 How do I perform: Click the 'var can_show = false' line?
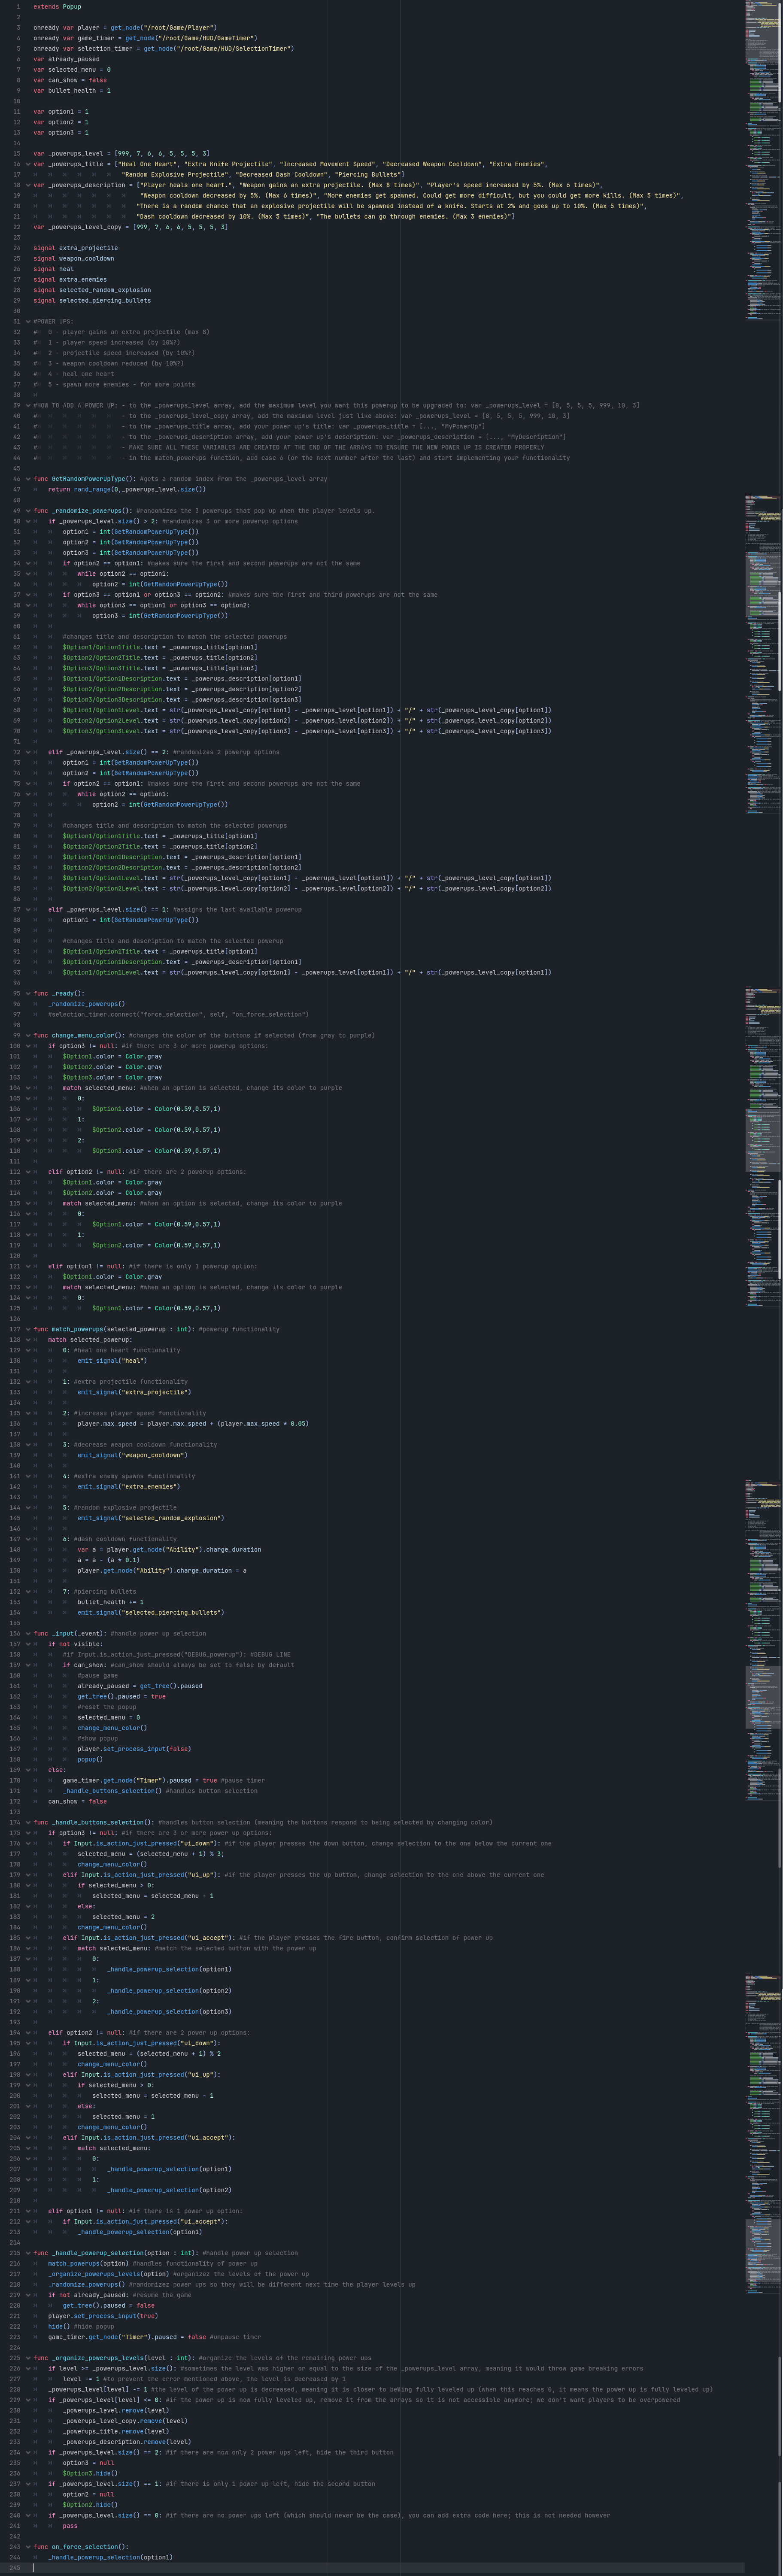(70, 80)
